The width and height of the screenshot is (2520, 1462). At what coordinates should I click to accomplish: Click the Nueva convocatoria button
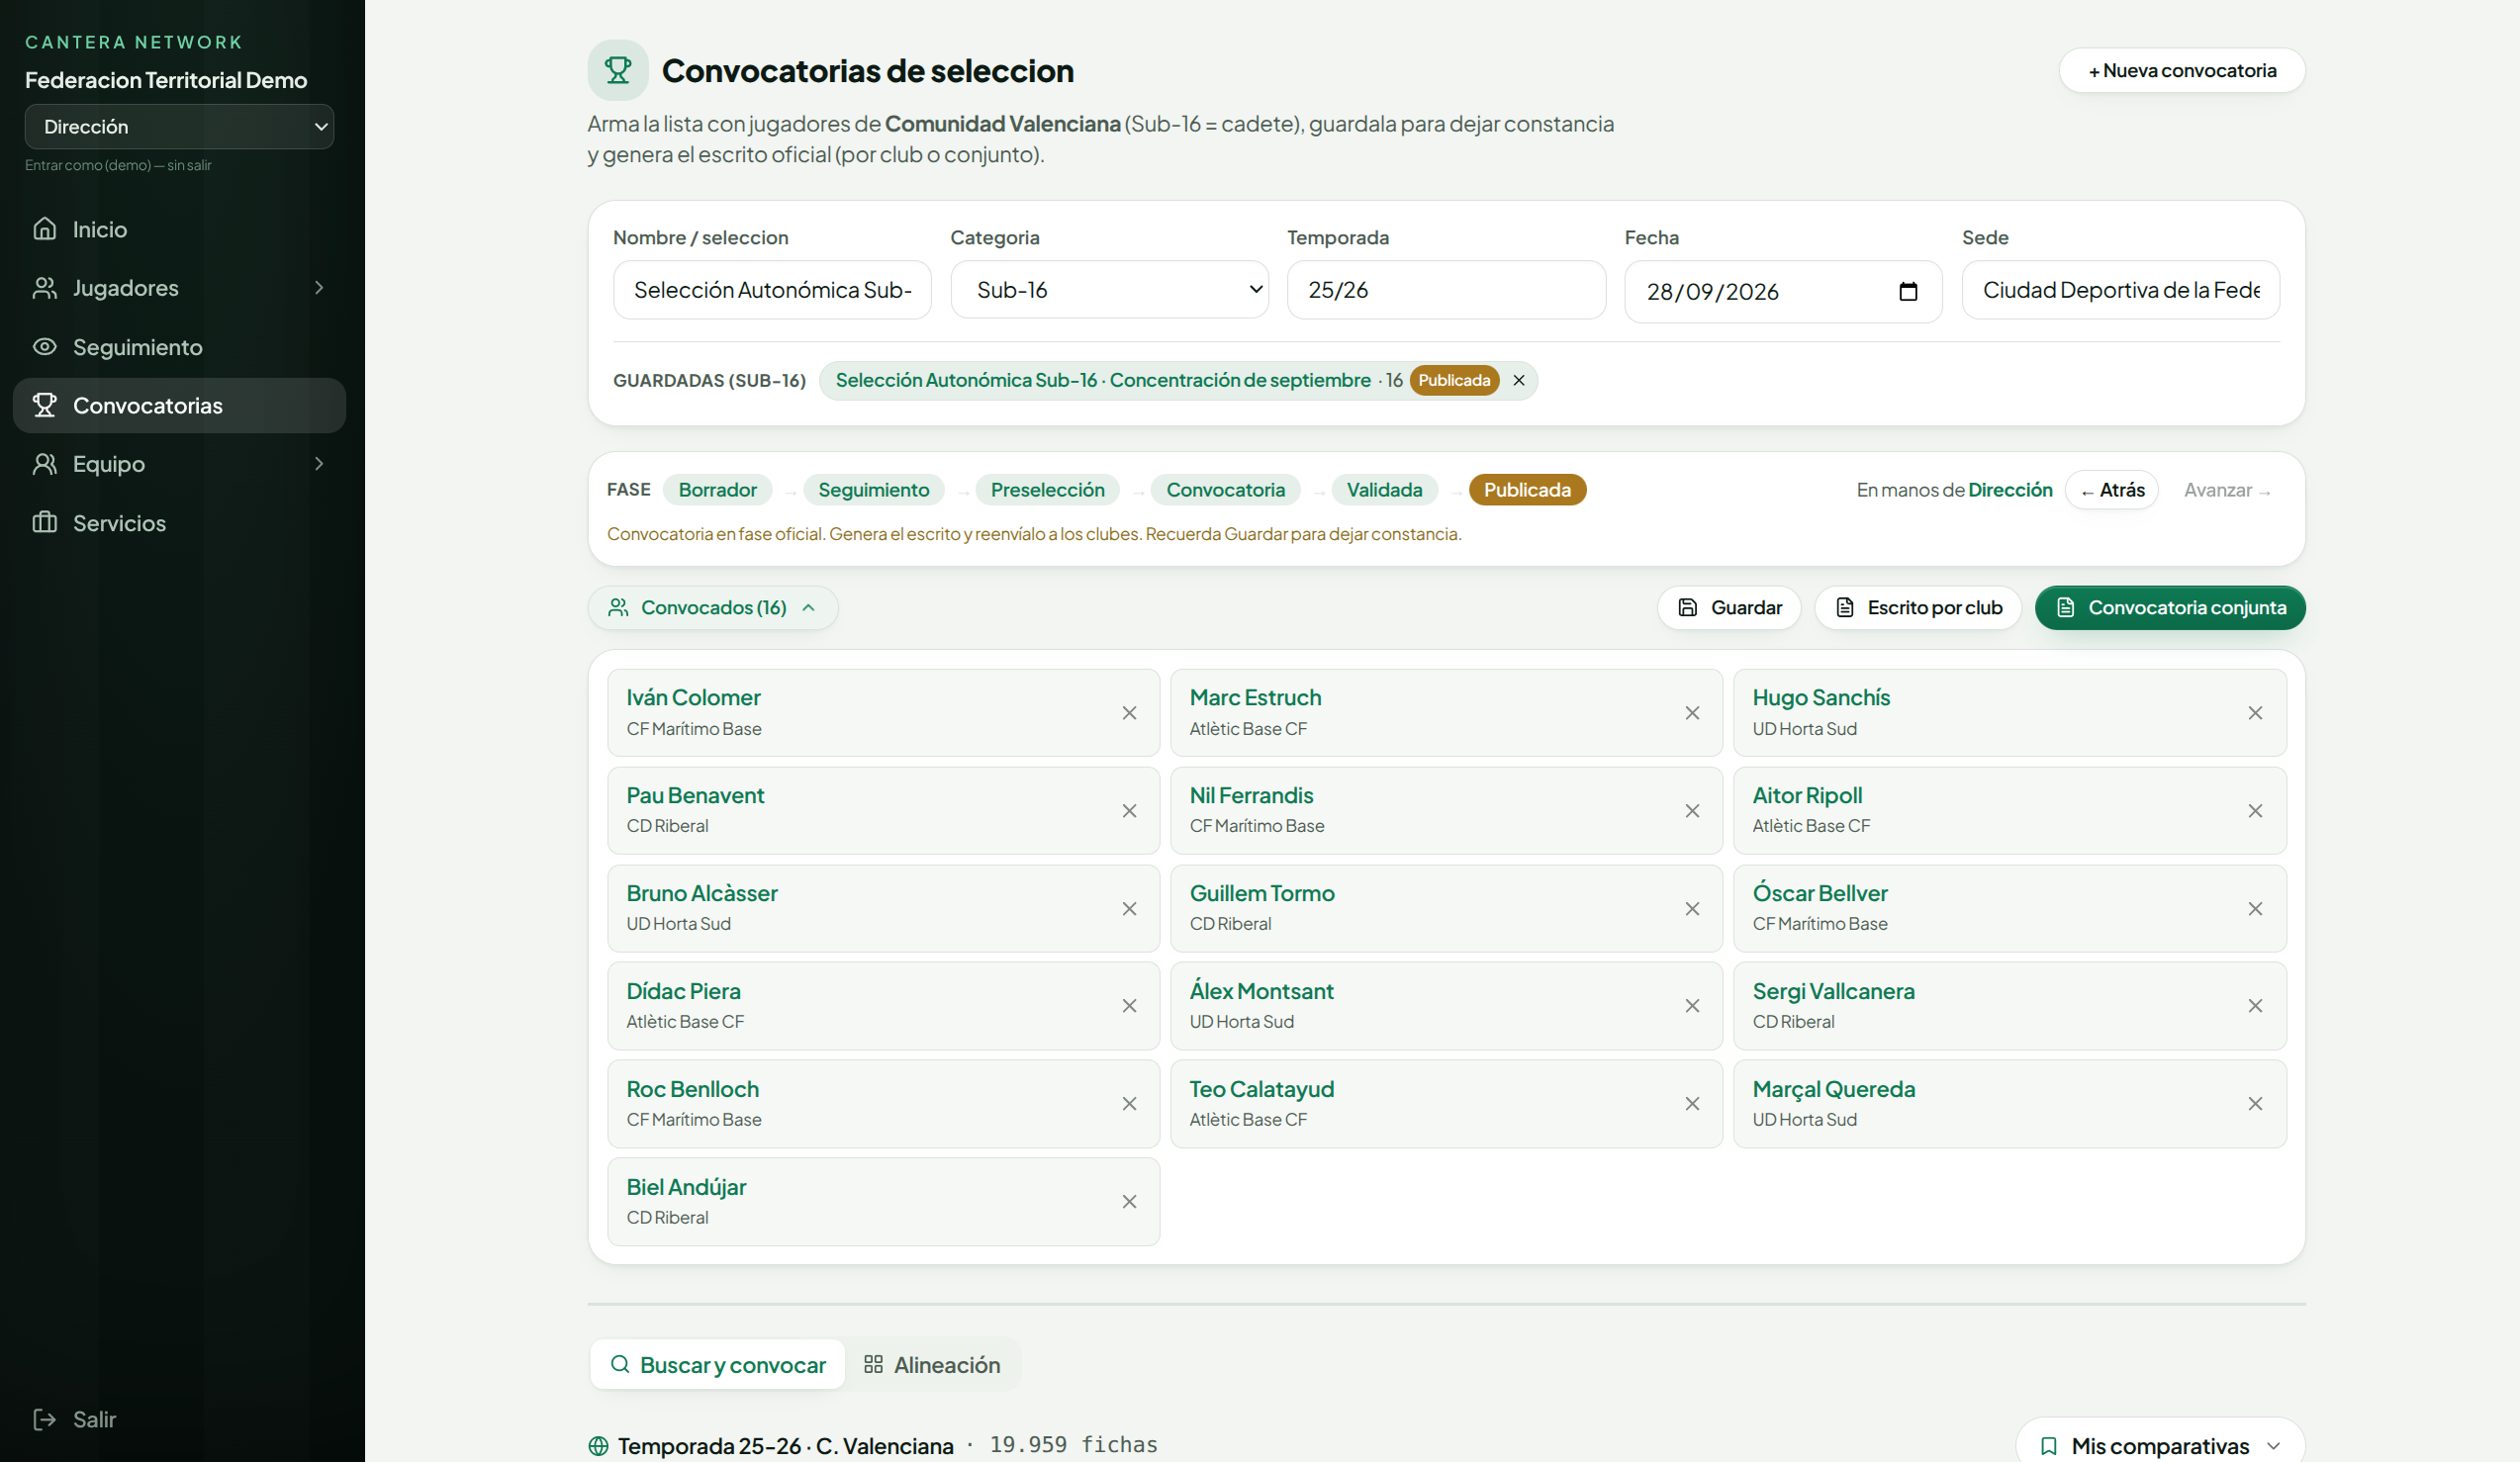click(x=2182, y=71)
